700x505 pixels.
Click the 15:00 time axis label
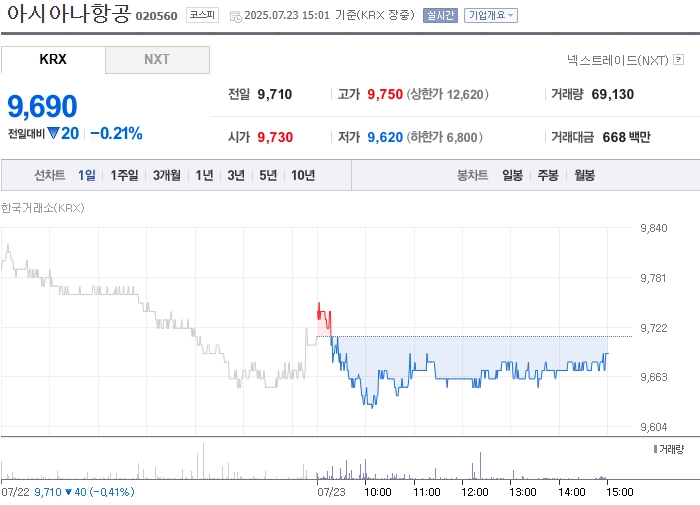click(x=620, y=492)
